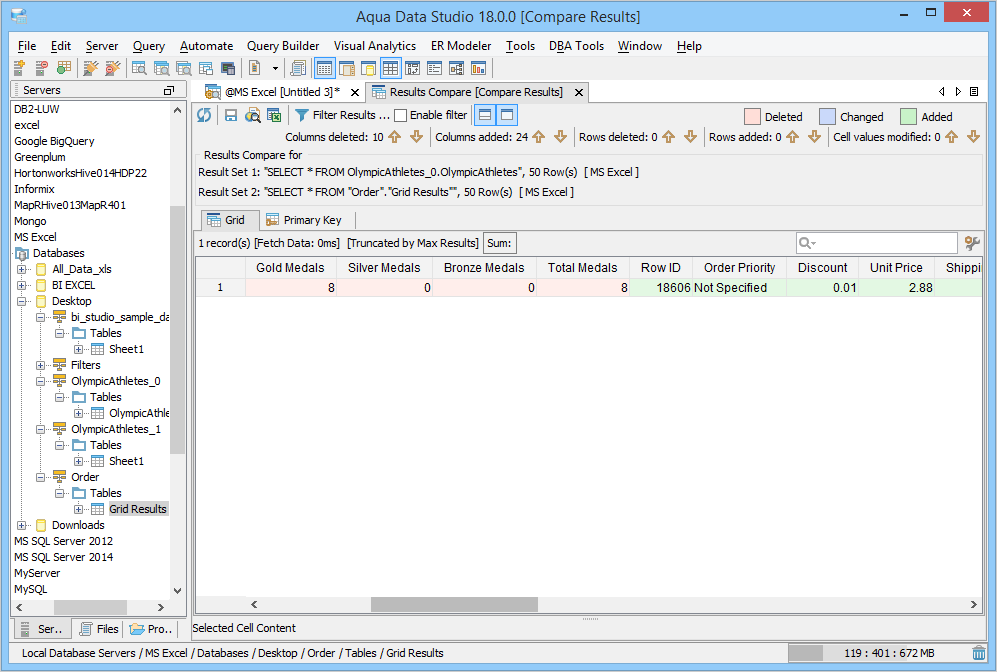
Task: Open the new document dropdown arrow
Action: point(275,68)
